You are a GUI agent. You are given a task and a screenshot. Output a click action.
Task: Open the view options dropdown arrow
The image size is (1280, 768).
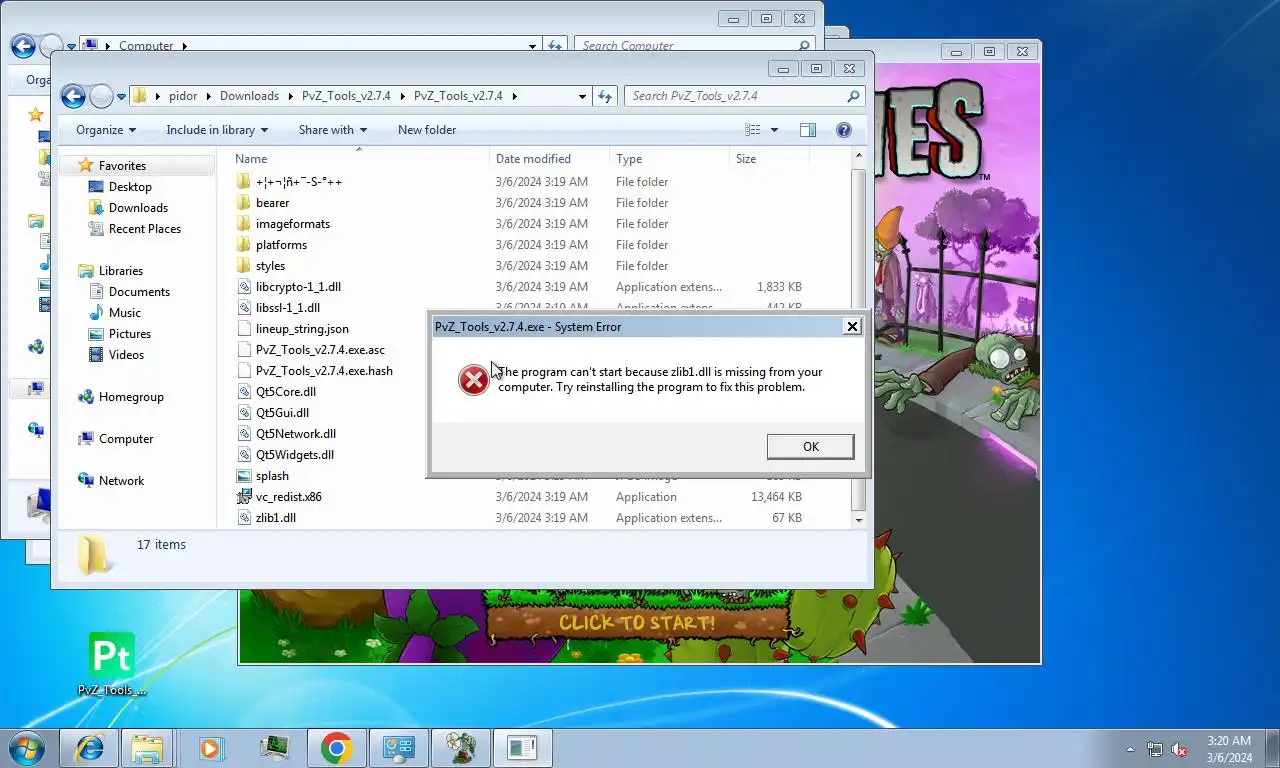(x=774, y=130)
